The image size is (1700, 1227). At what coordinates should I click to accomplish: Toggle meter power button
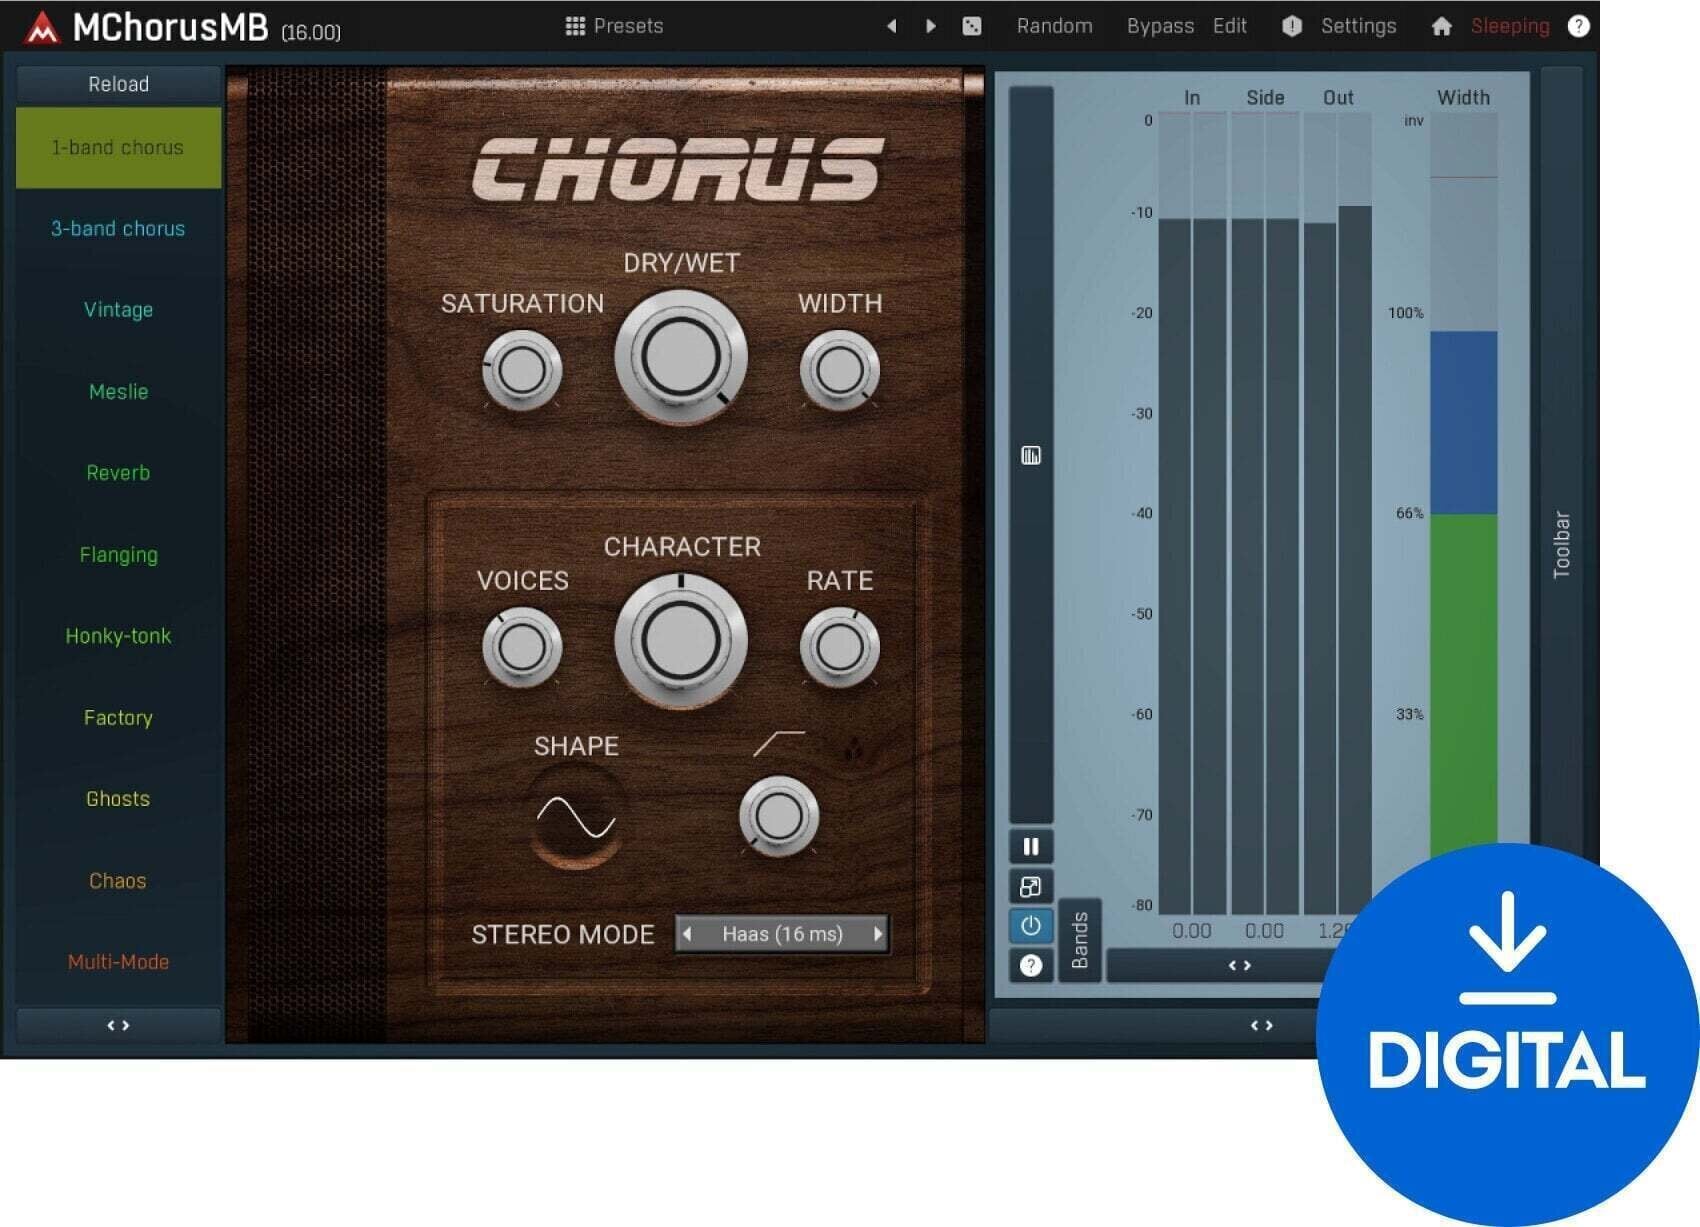[x=1031, y=926]
